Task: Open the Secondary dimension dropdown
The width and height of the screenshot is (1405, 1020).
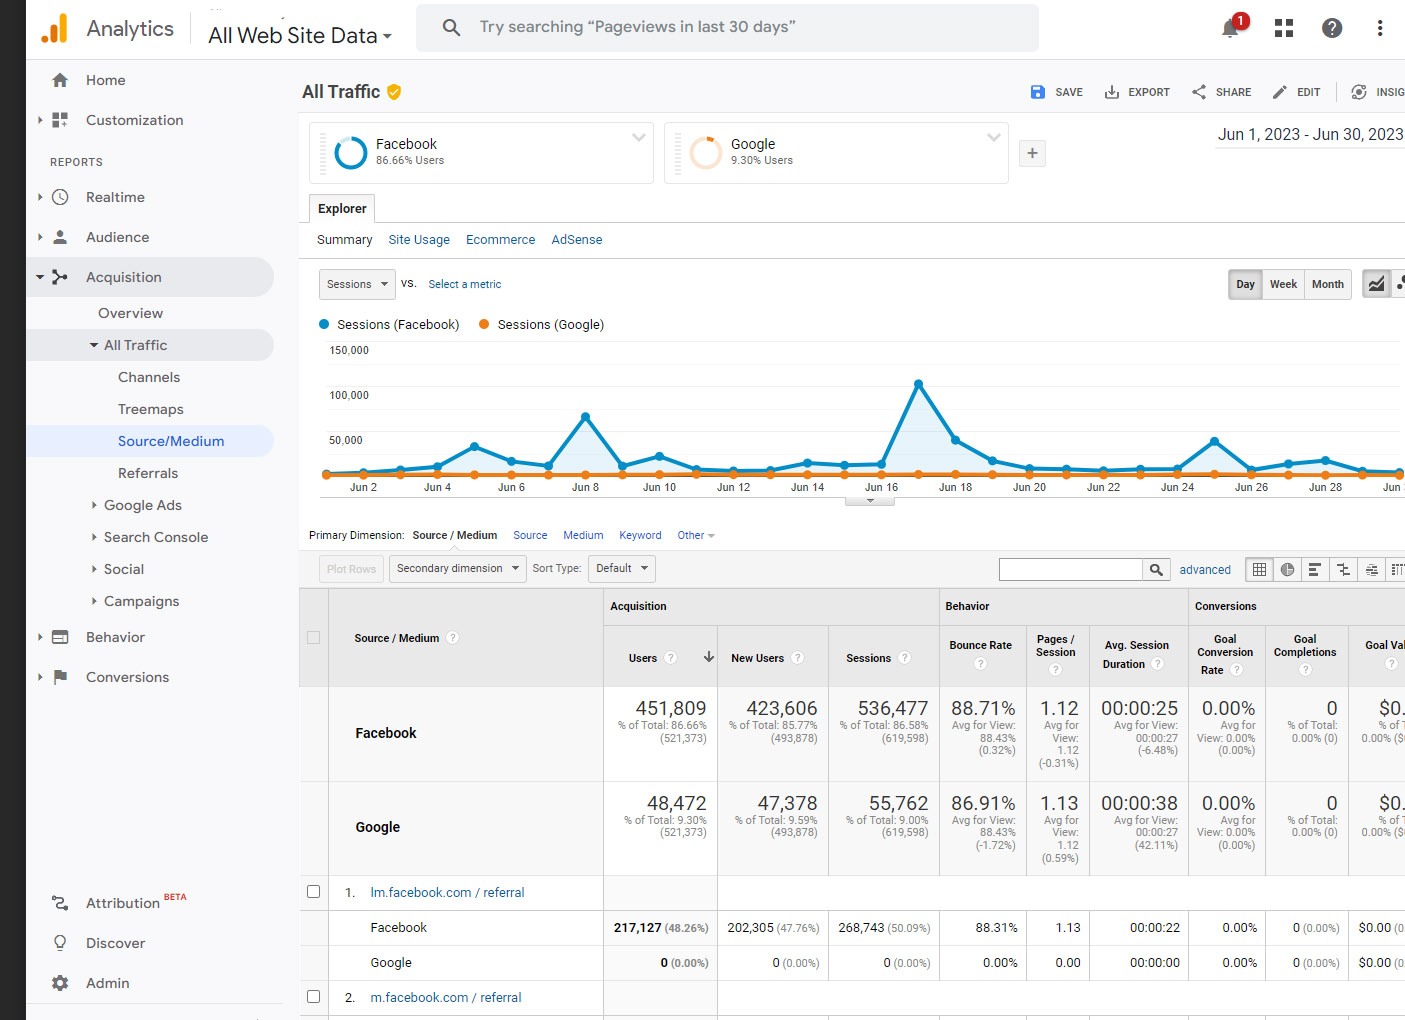Action: (x=457, y=568)
